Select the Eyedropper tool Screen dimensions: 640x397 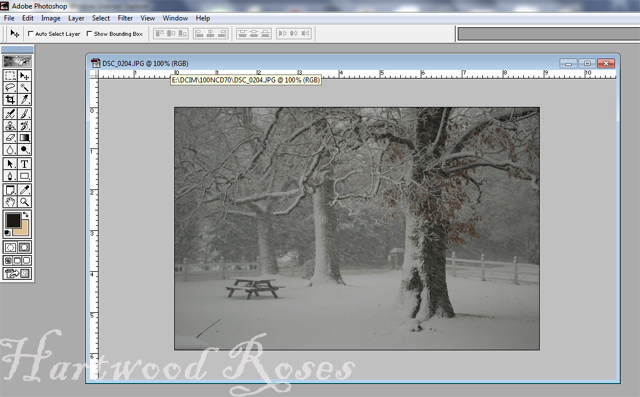[24, 190]
